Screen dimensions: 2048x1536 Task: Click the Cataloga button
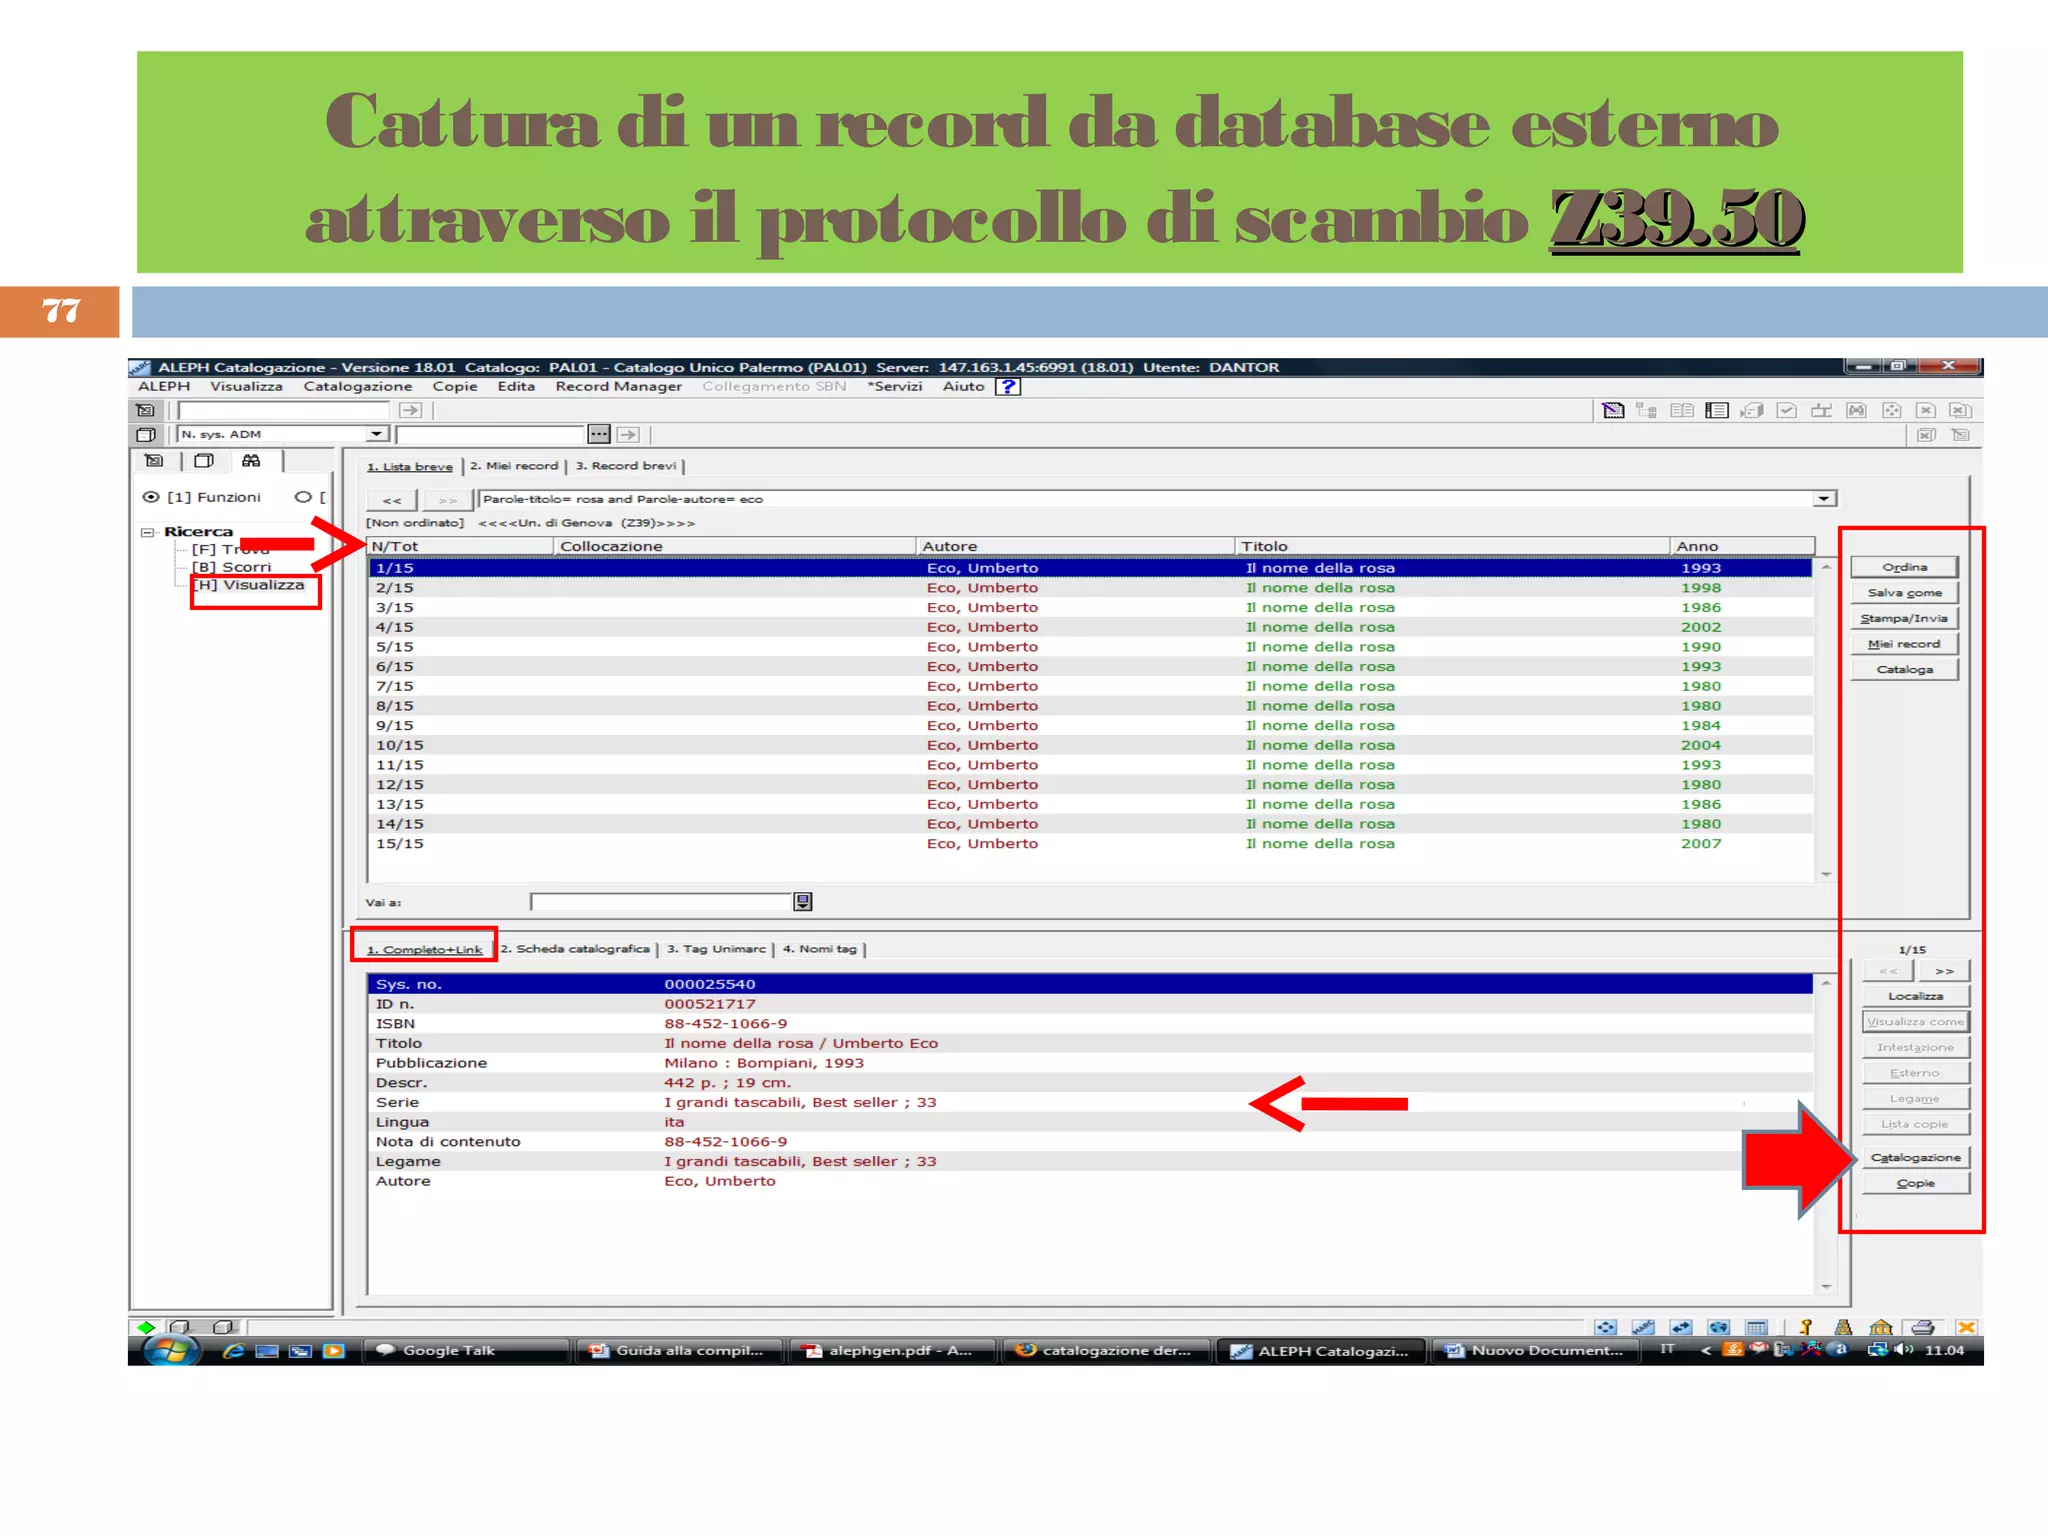tap(1904, 669)
